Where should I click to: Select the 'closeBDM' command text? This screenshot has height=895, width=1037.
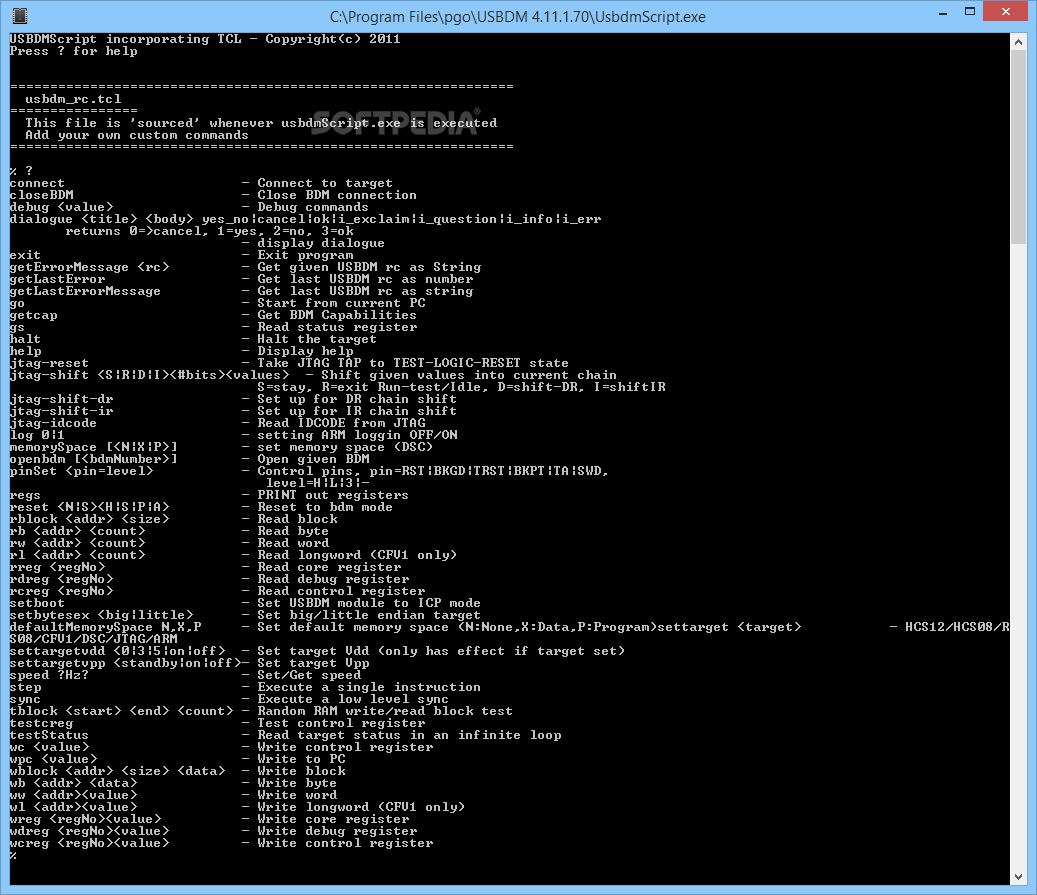click(40, 195)
